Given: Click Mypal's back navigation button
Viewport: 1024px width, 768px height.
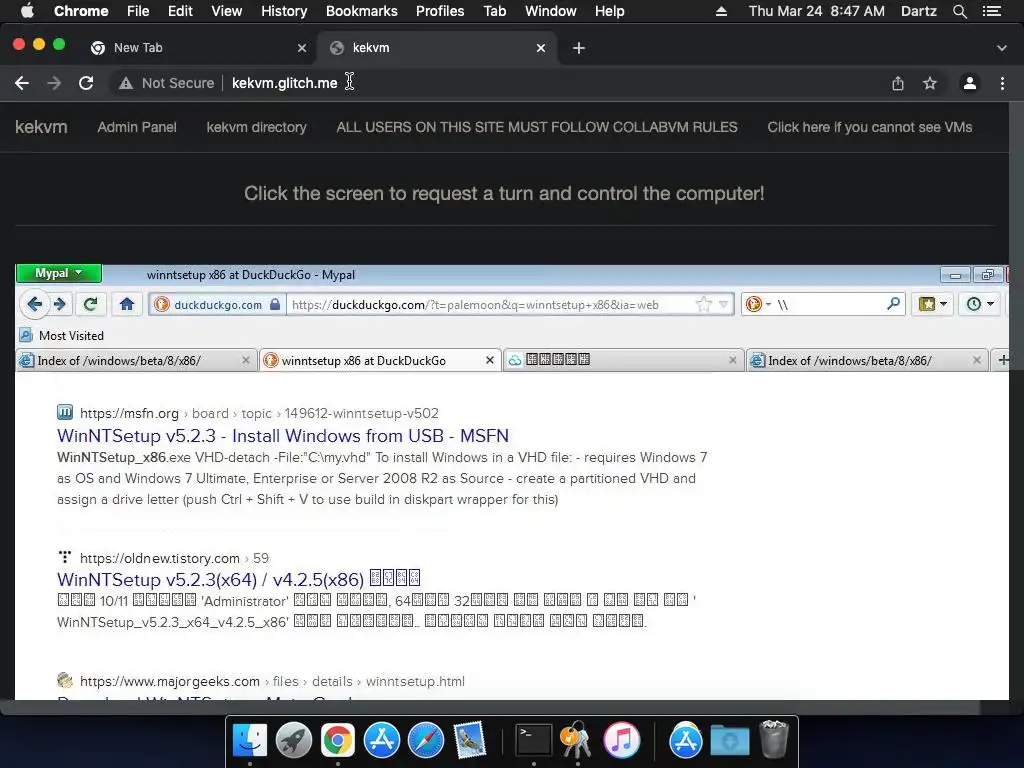Looking at the screenshot, I should [x=34, y=304].
